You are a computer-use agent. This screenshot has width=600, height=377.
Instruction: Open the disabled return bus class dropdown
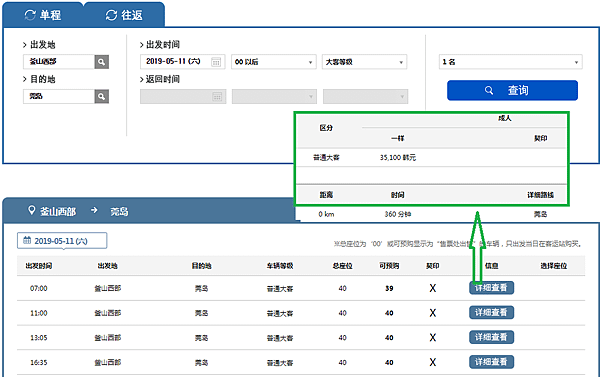[x=365, y=96]
